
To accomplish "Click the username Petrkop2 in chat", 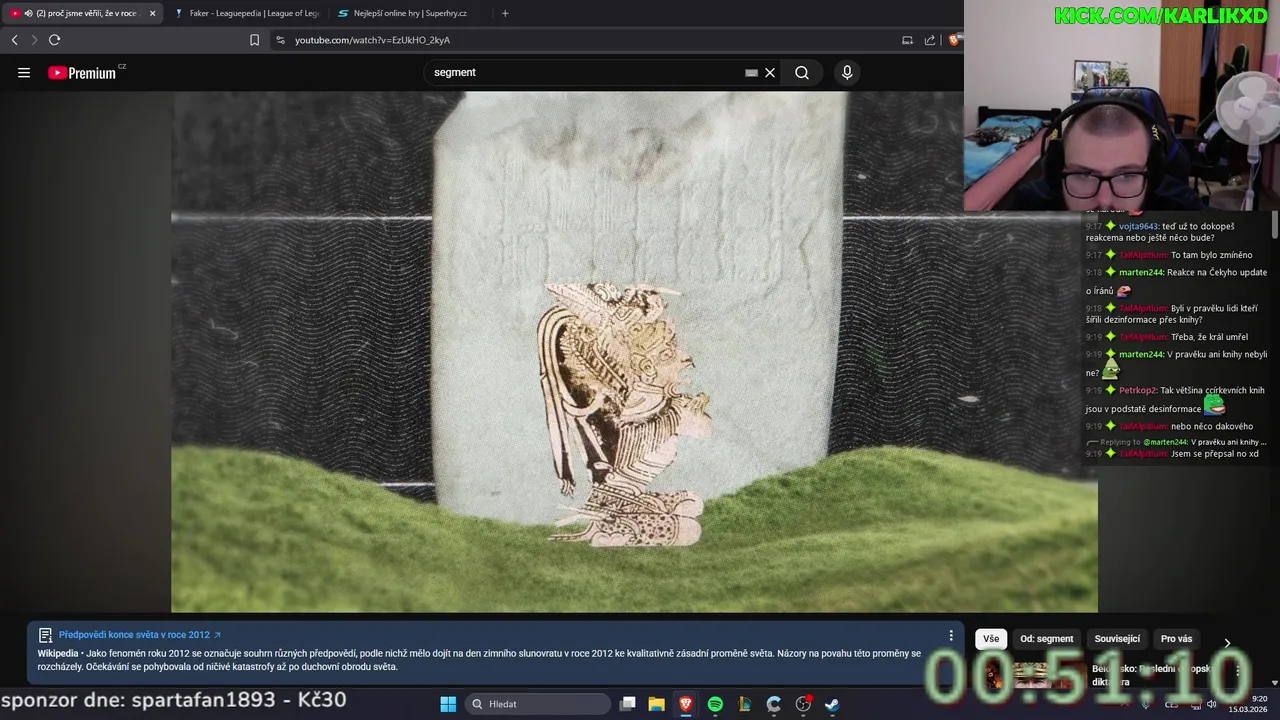I will click(x=1137, y=390).
